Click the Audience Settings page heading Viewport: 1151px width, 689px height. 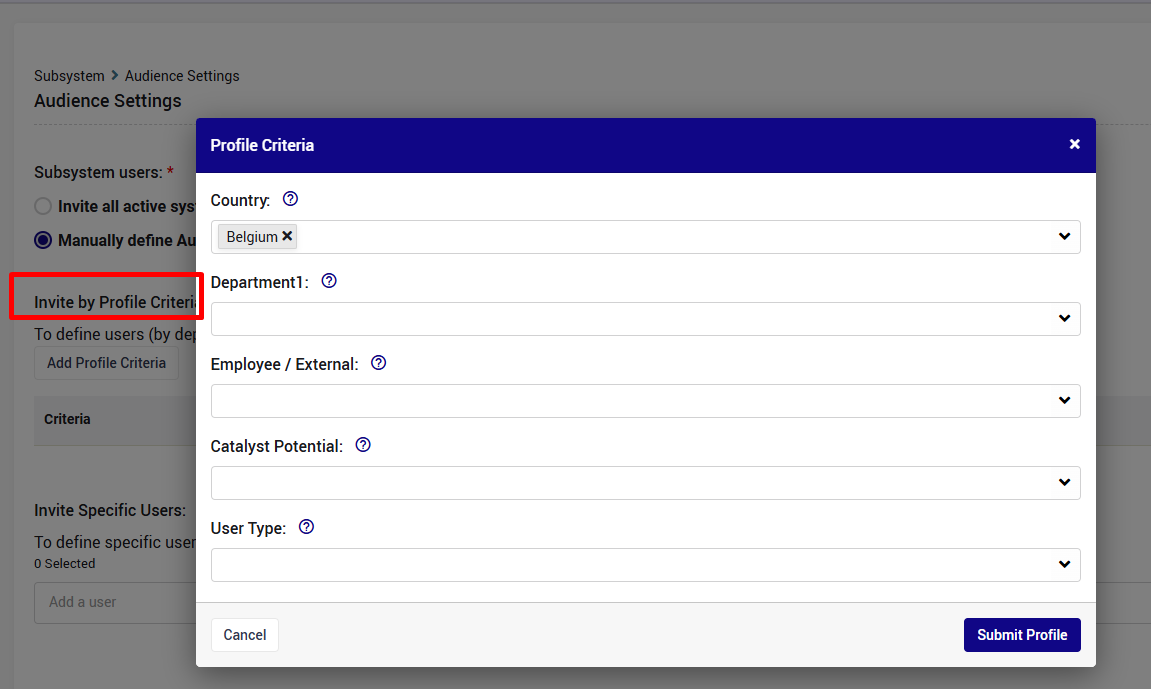[x=108, y=101]
